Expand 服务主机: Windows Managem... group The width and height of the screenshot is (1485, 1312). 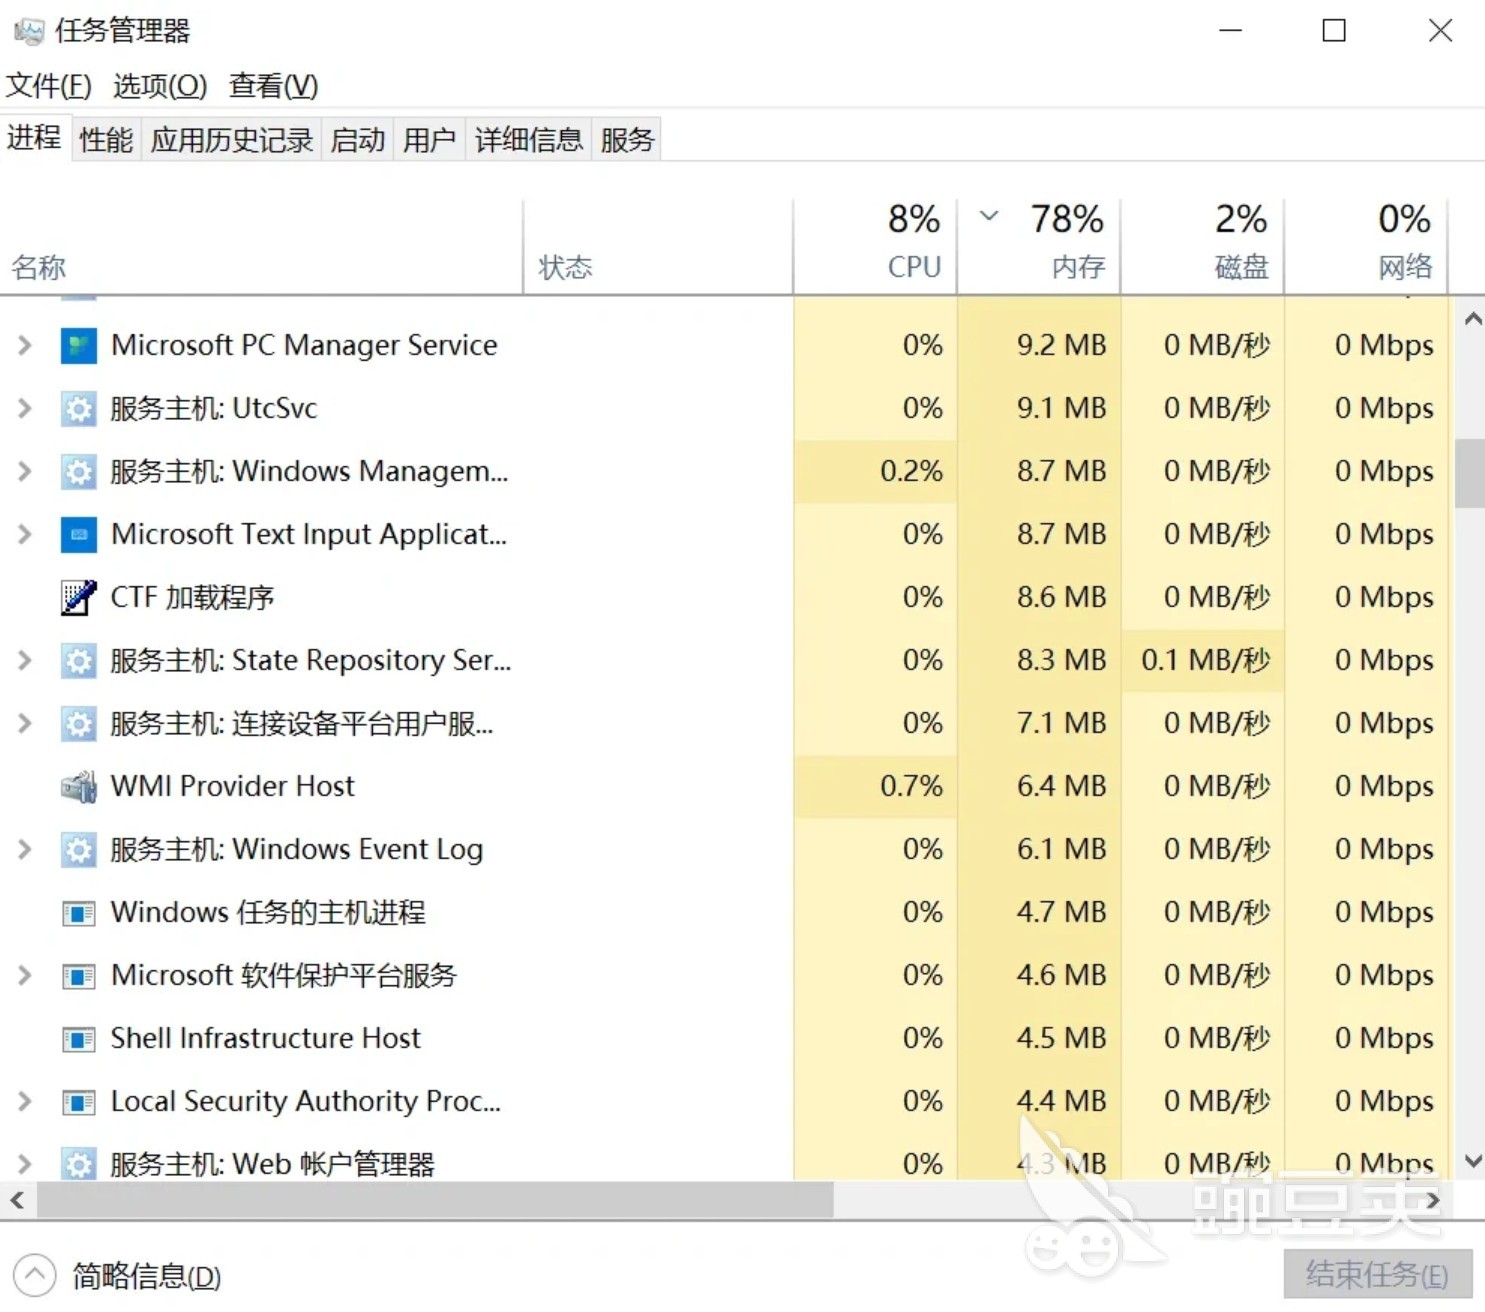tap(24, 472)
